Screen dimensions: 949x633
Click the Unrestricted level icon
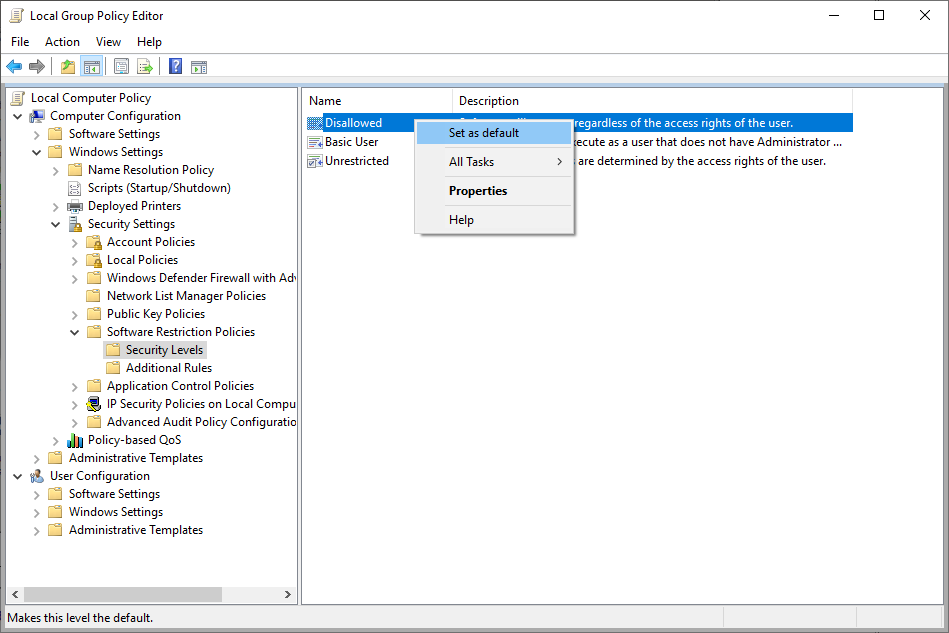315,161
